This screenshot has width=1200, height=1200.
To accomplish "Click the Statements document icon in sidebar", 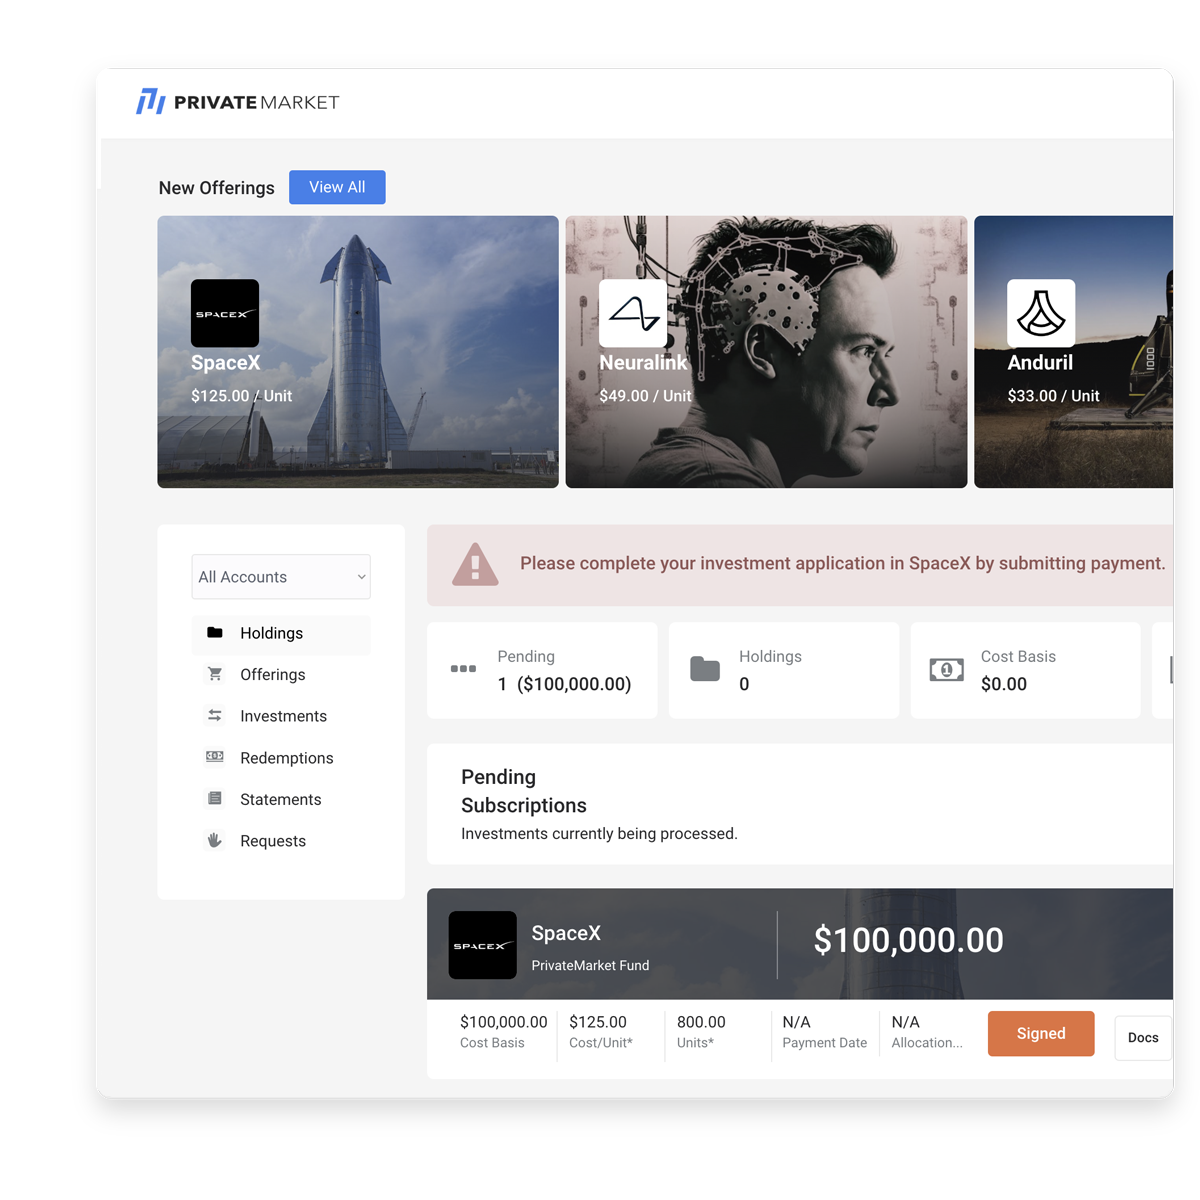I will tap(215, 799).
